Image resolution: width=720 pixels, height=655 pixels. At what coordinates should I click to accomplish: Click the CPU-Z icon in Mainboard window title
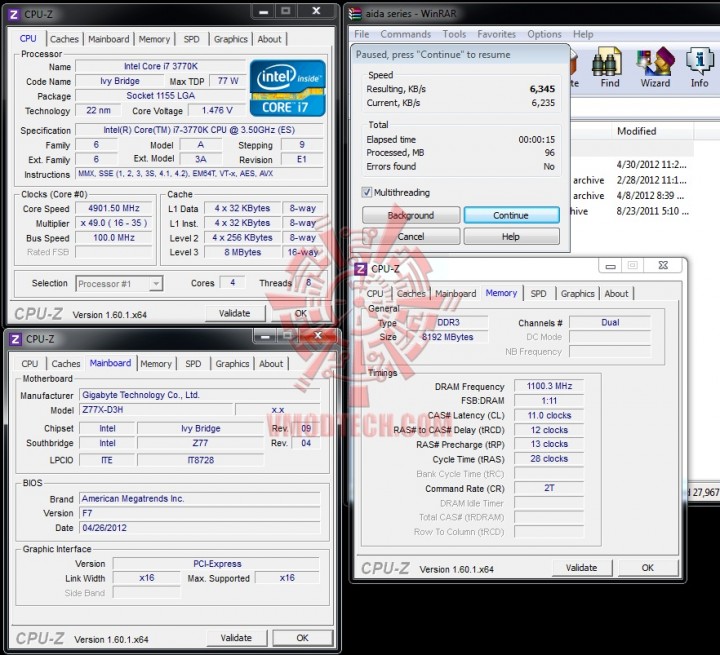(x=15, y=339)
